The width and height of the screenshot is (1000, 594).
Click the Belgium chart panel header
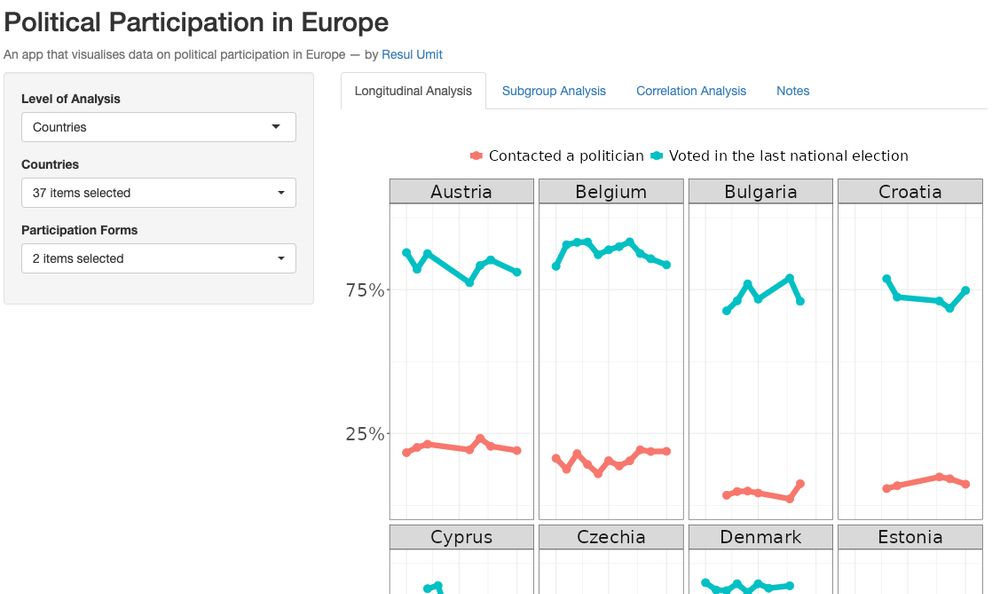click(x=611, y=192)
